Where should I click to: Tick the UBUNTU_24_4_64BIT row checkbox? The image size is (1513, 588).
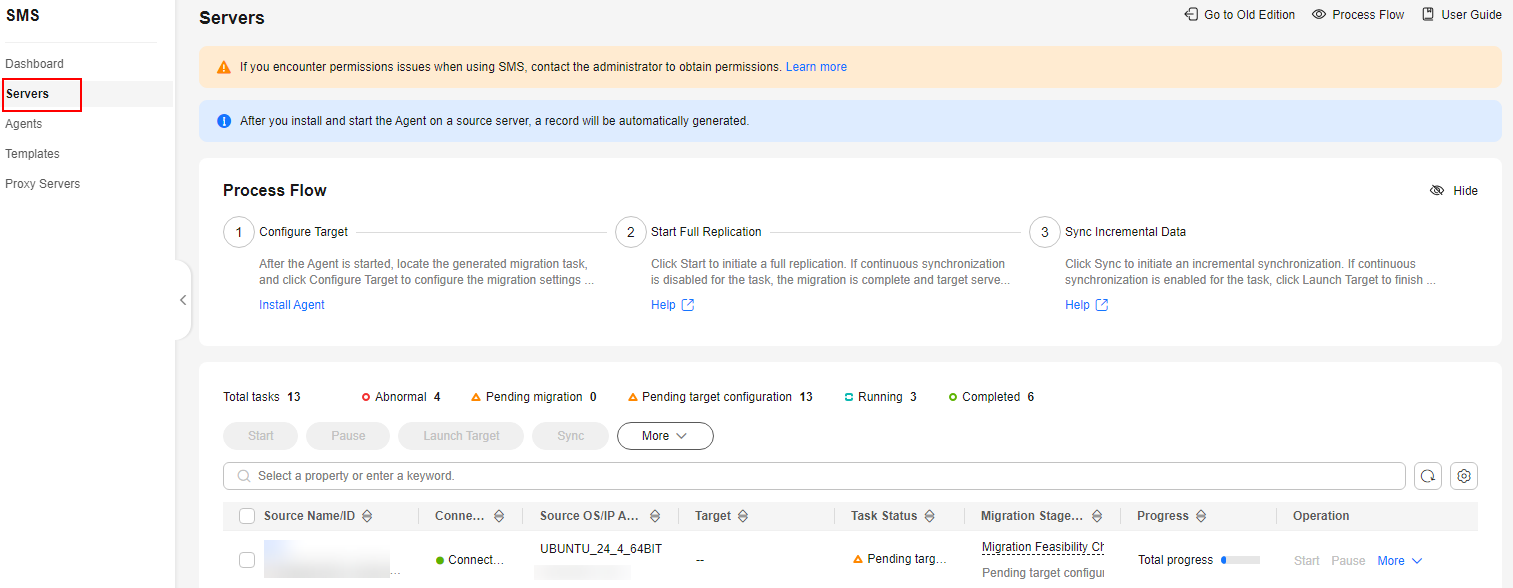pos(247,560)
